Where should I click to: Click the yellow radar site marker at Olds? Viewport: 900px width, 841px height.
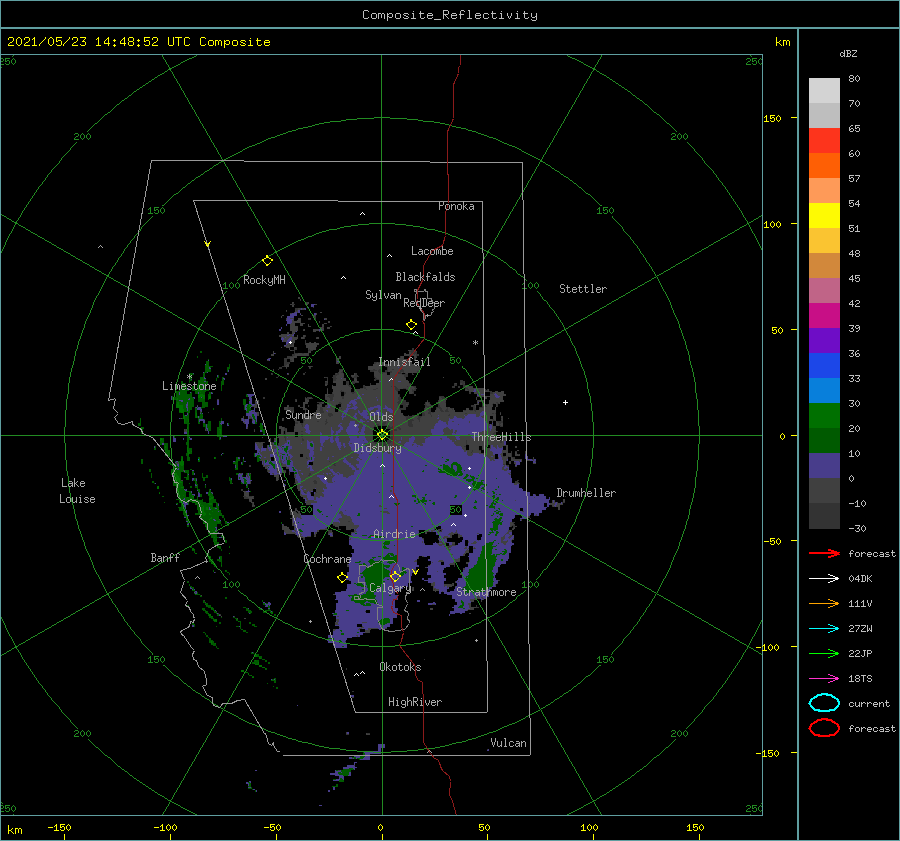[x=382, y=435]
